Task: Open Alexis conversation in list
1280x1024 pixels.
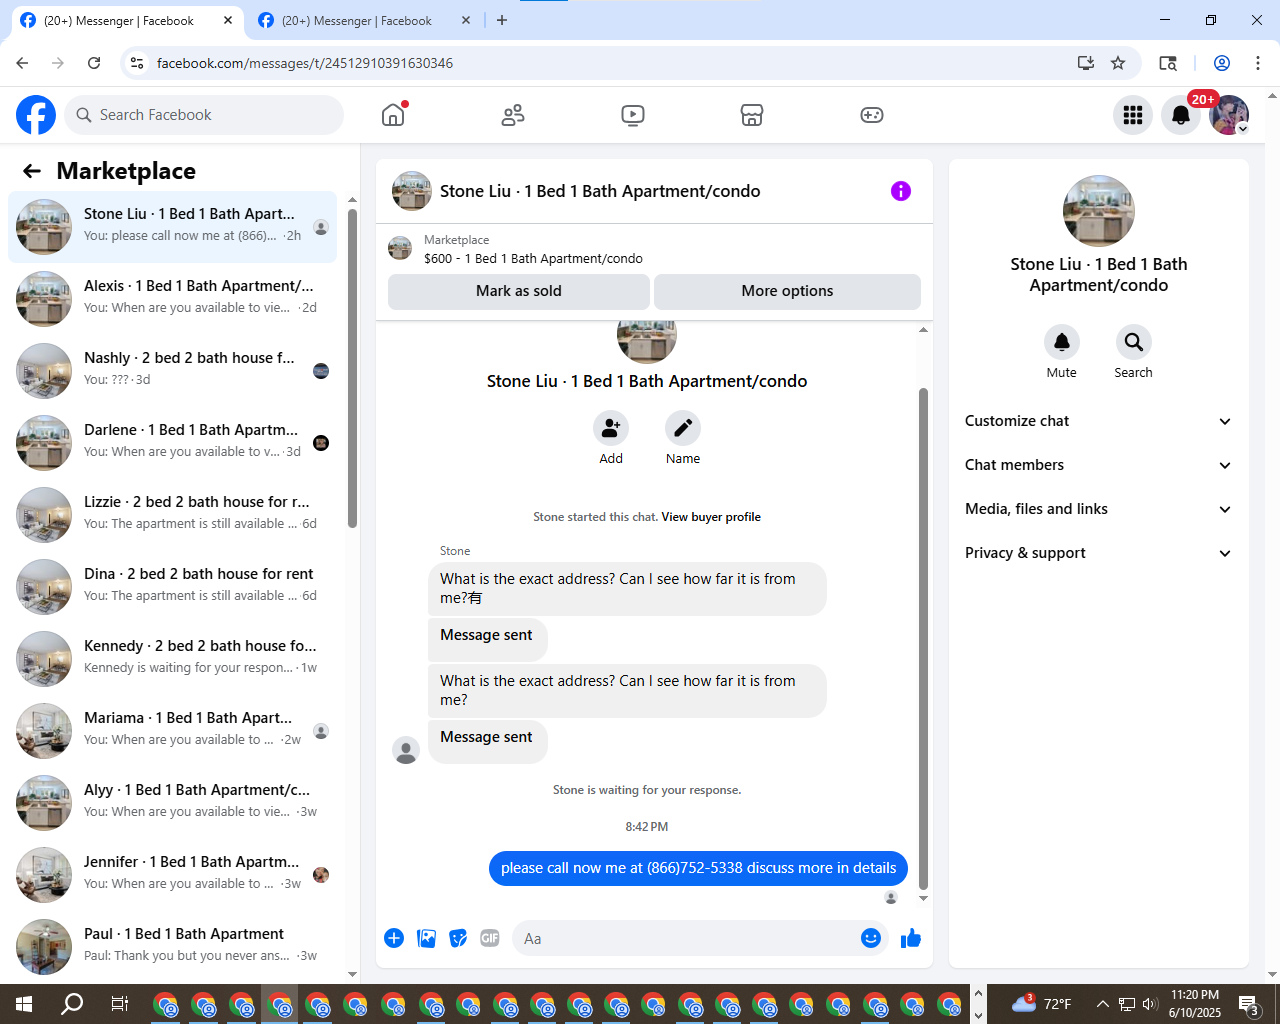Action: coord(172,299)
